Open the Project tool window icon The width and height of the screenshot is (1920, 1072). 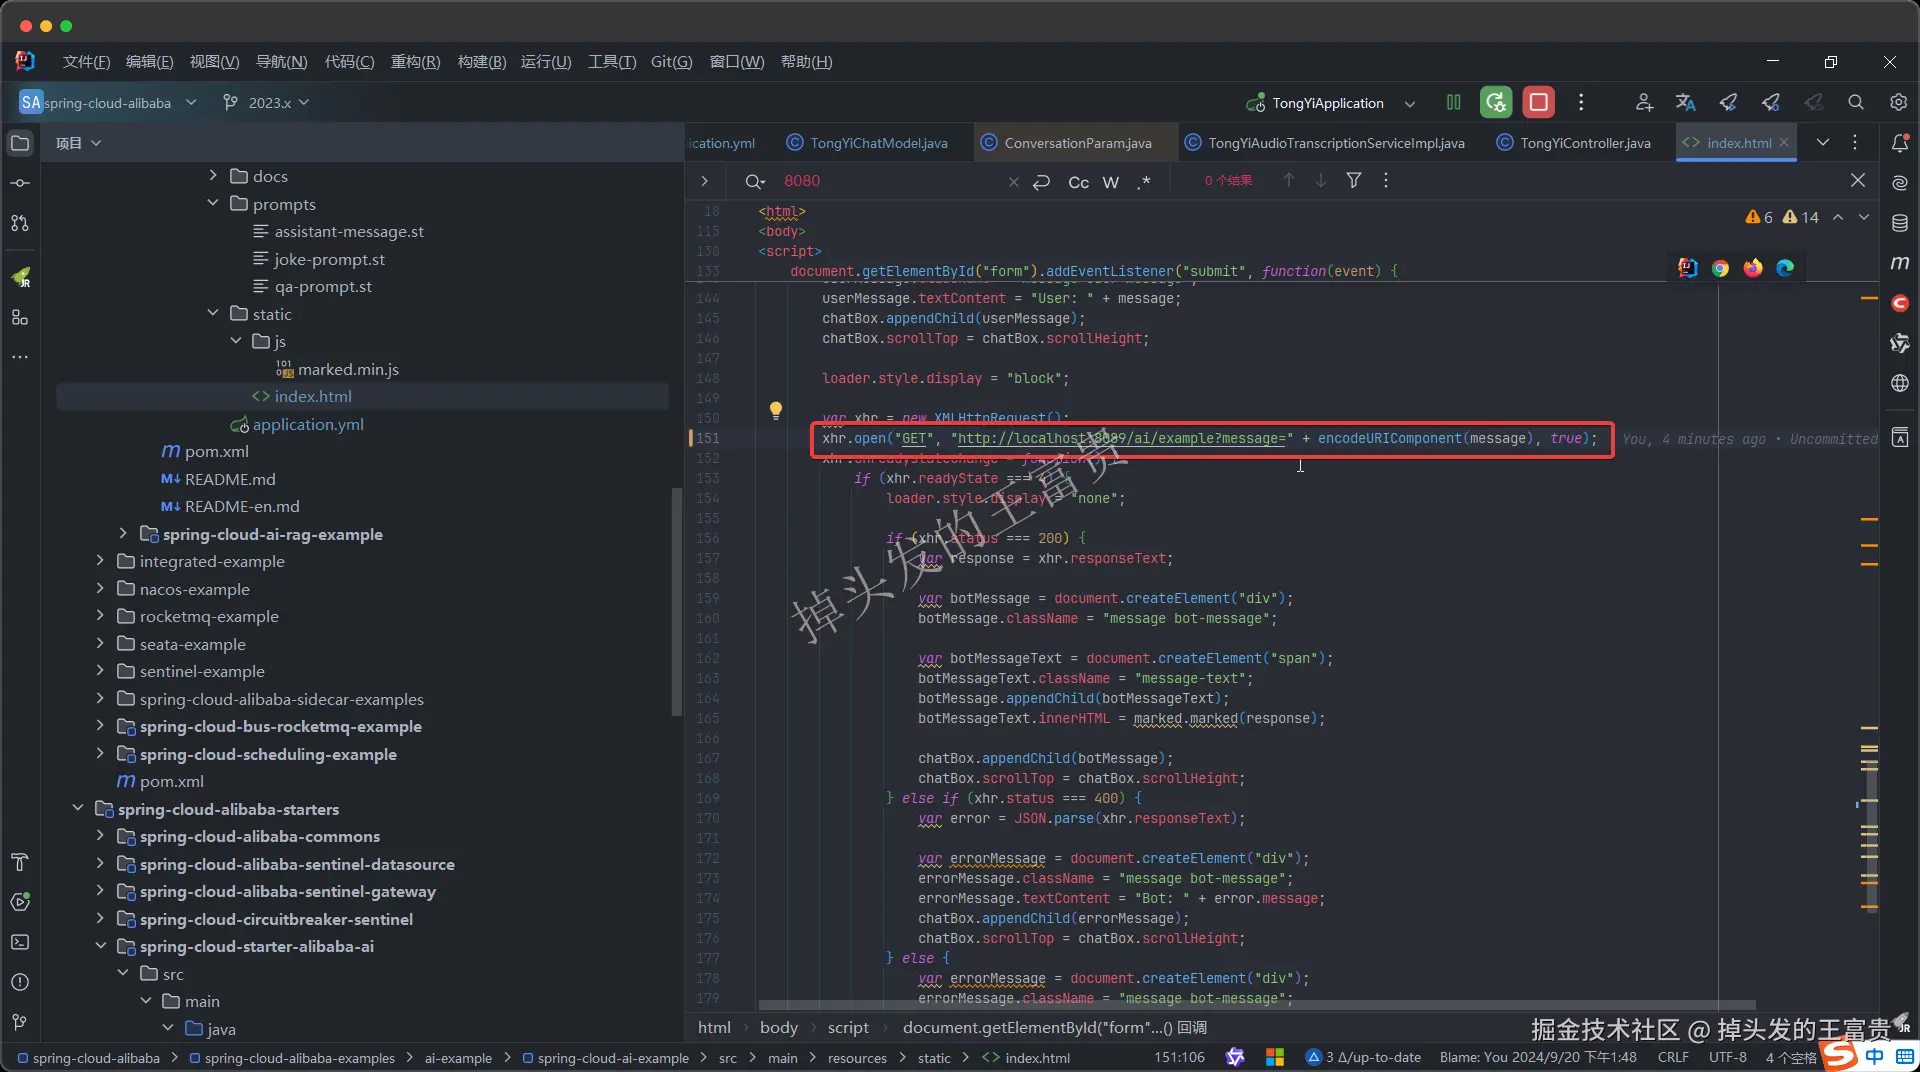click(20, 143)
